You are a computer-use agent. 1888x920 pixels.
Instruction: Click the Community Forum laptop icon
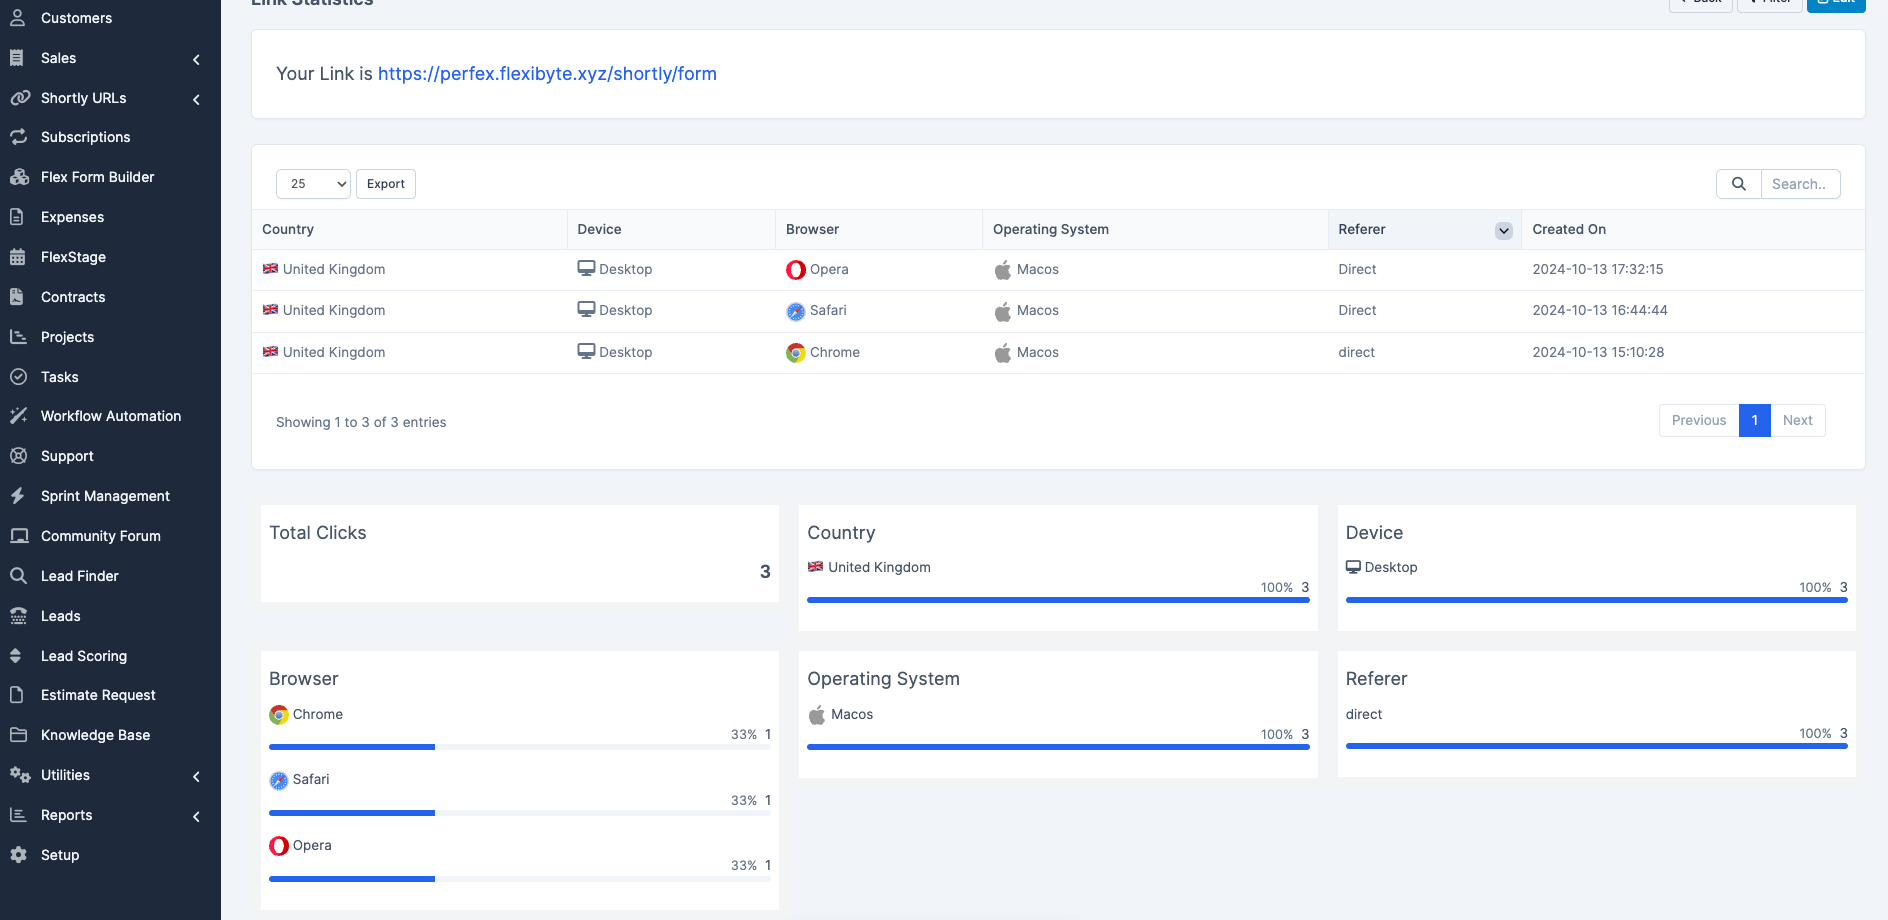pyautogui.click(x=19, y=536)
